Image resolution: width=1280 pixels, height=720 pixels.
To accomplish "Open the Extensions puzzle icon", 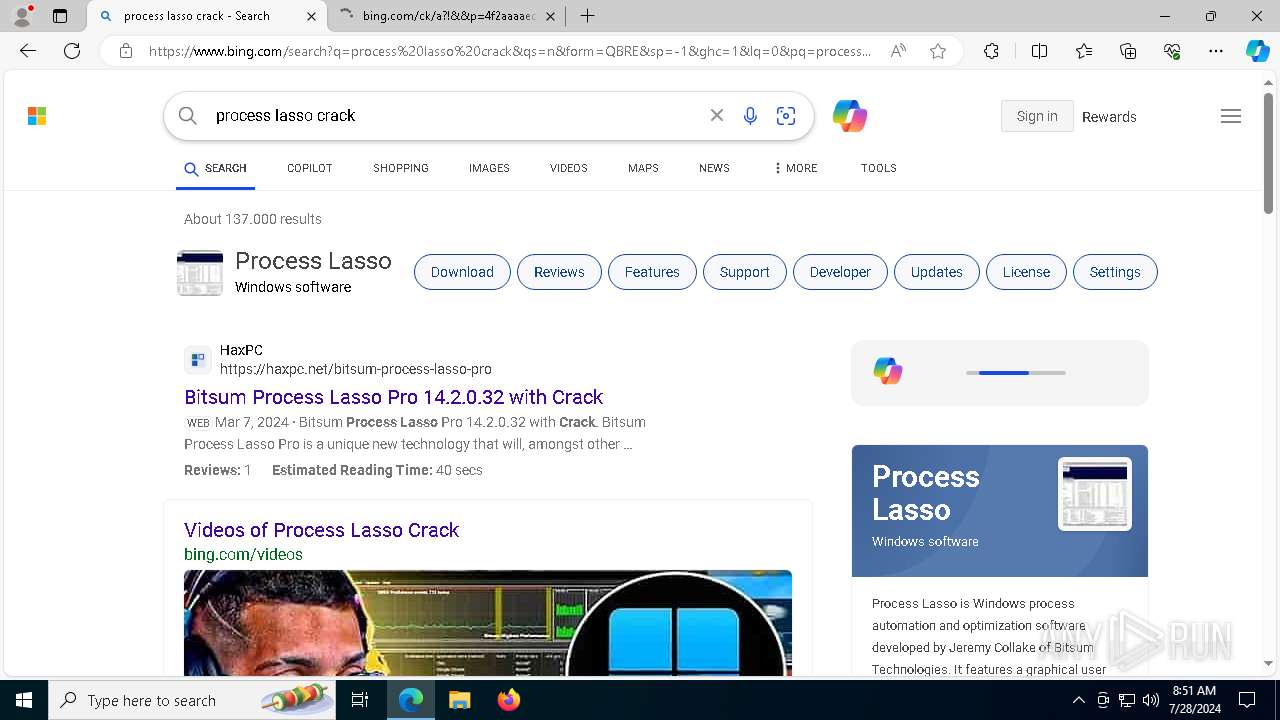I will coord(991,51).
